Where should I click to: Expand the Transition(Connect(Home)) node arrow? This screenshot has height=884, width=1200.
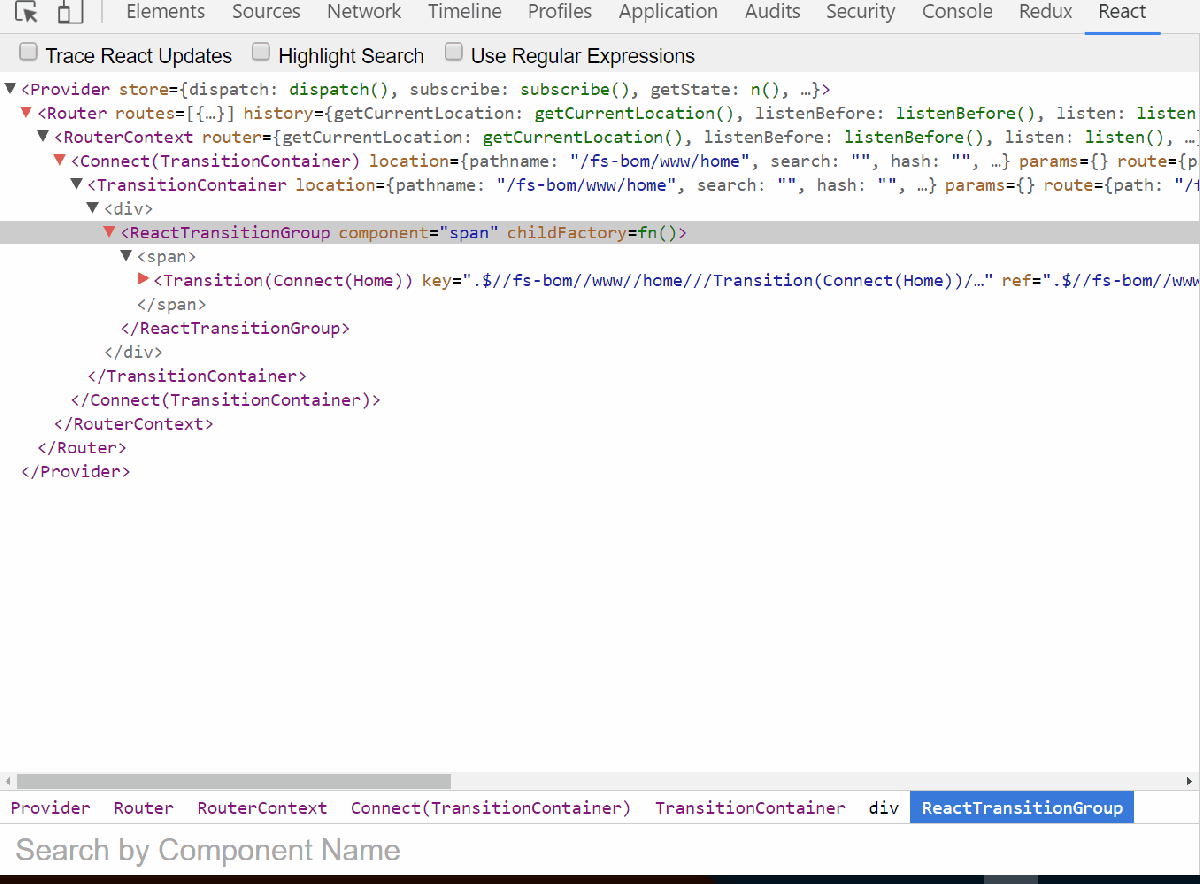coord(143,279)
